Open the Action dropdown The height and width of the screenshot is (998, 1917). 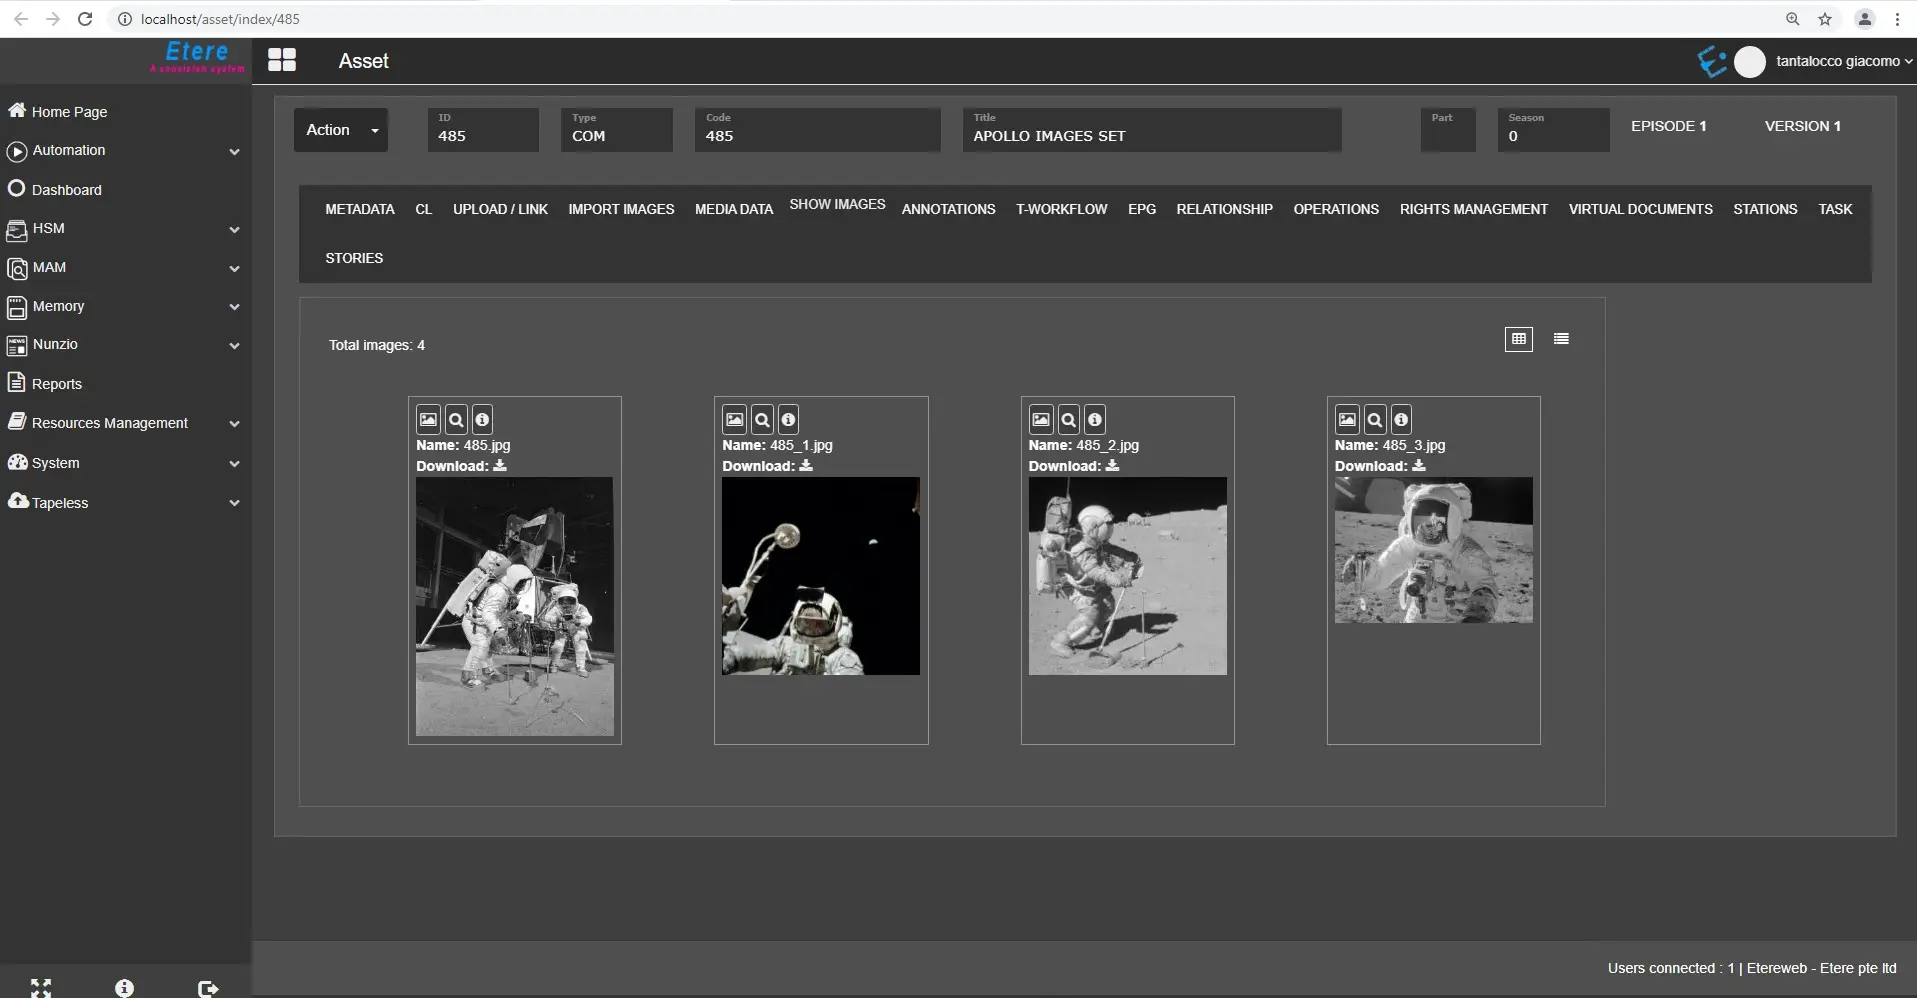[x=341, y=130]
